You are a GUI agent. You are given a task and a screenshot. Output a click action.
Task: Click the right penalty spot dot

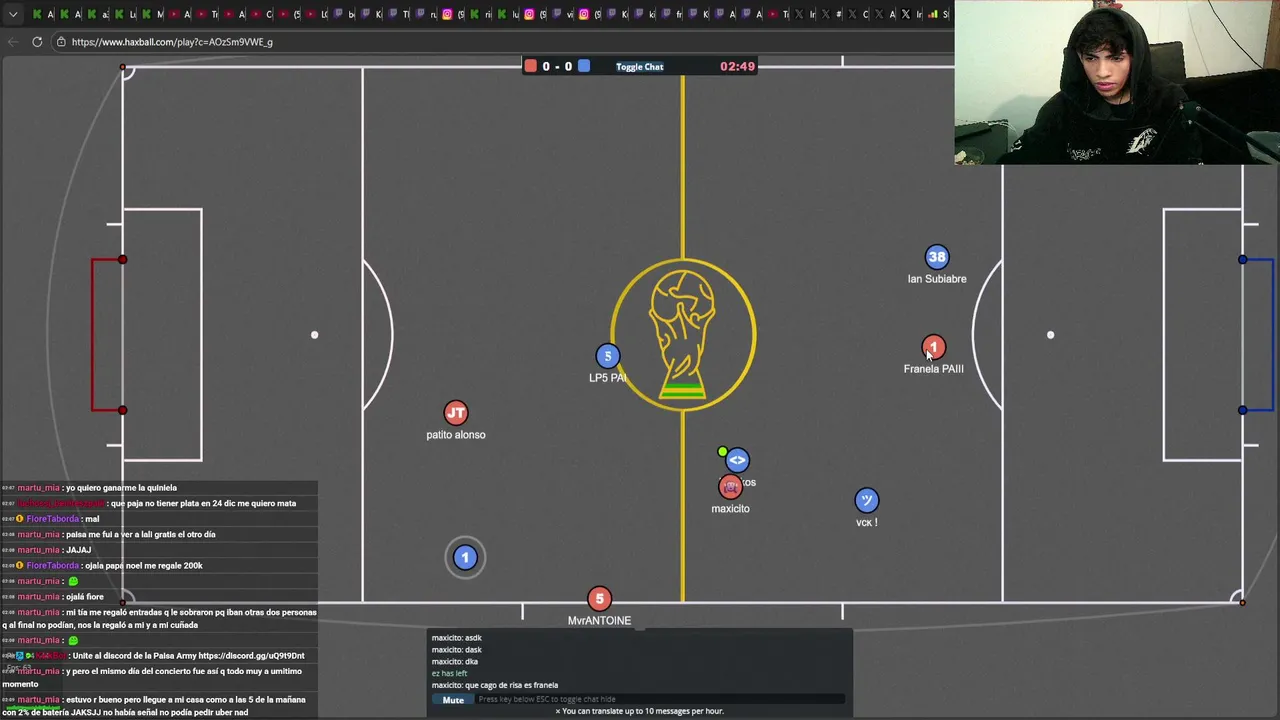pyautogui.click(x=1050, y=335)
